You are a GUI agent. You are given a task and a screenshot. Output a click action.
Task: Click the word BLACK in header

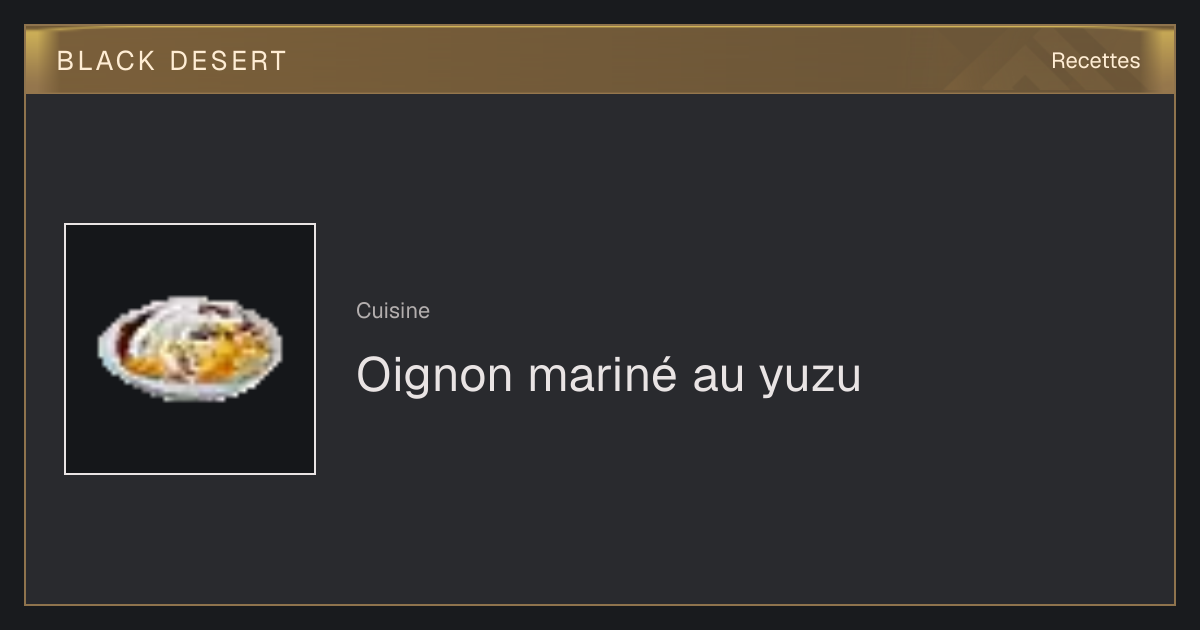pos(106,61)
